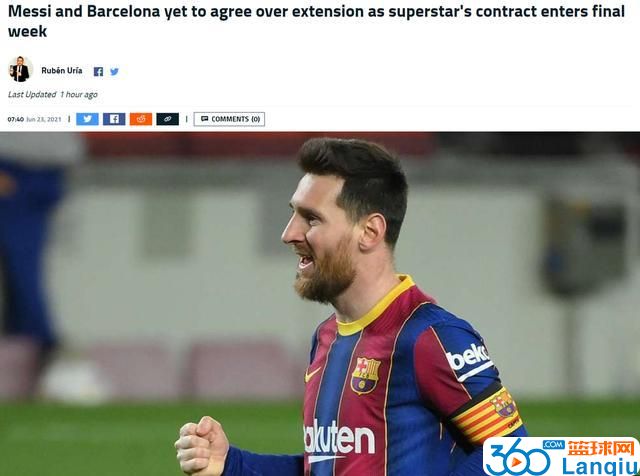640x476 pixels.
Task: Click the .COM badge in watermark
Action: click(x=553, y=445)
